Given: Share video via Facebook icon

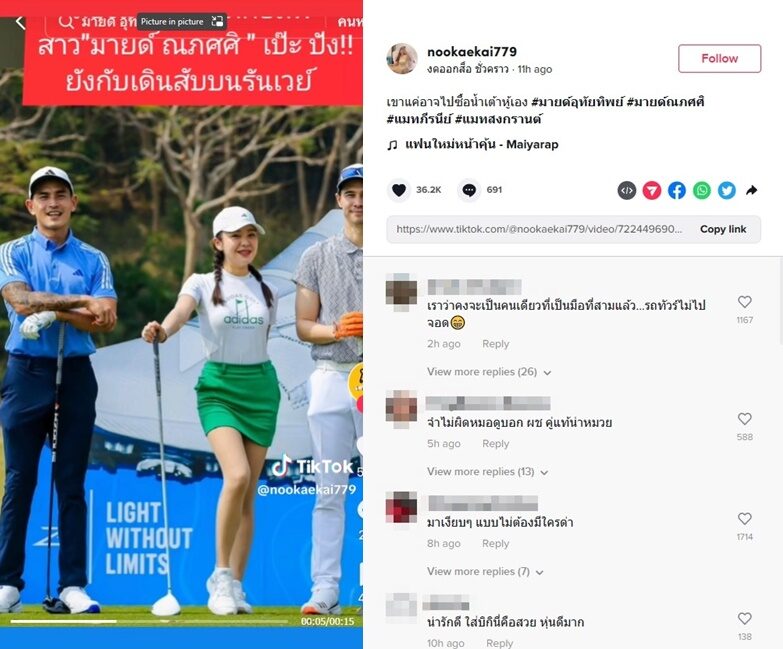Looking at the screenshot, I should 677,190.
